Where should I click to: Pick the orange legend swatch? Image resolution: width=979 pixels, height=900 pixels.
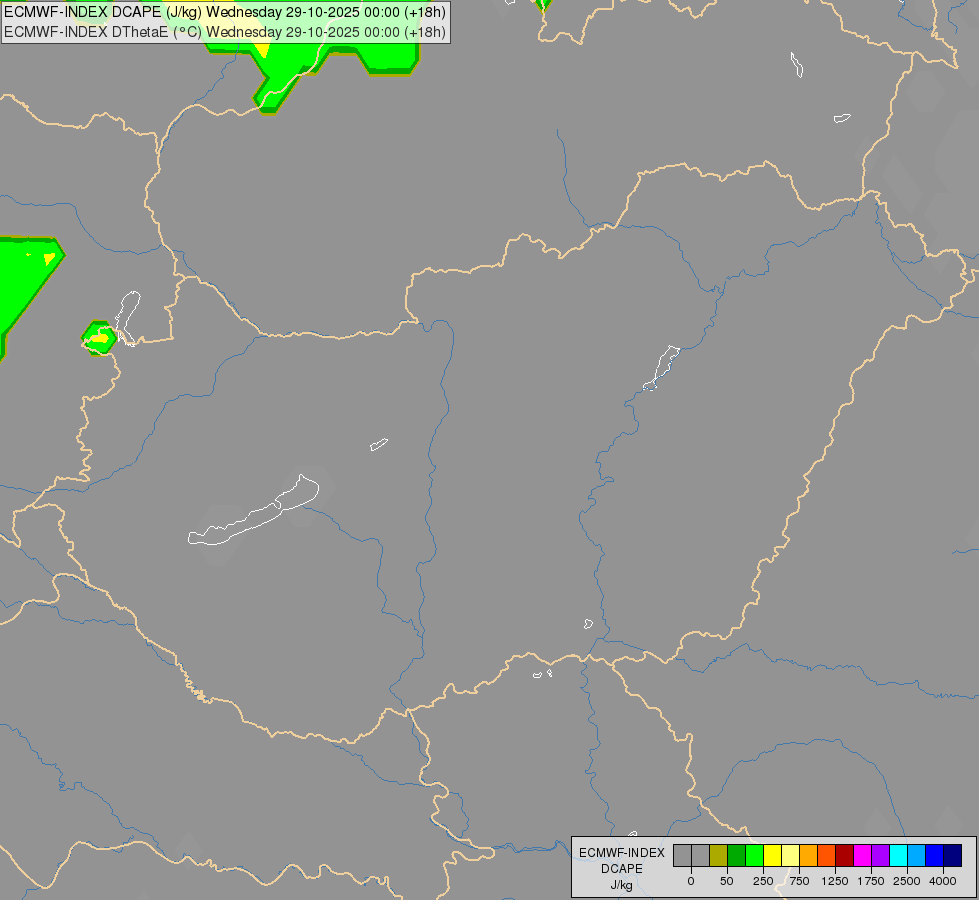[809, 856]
